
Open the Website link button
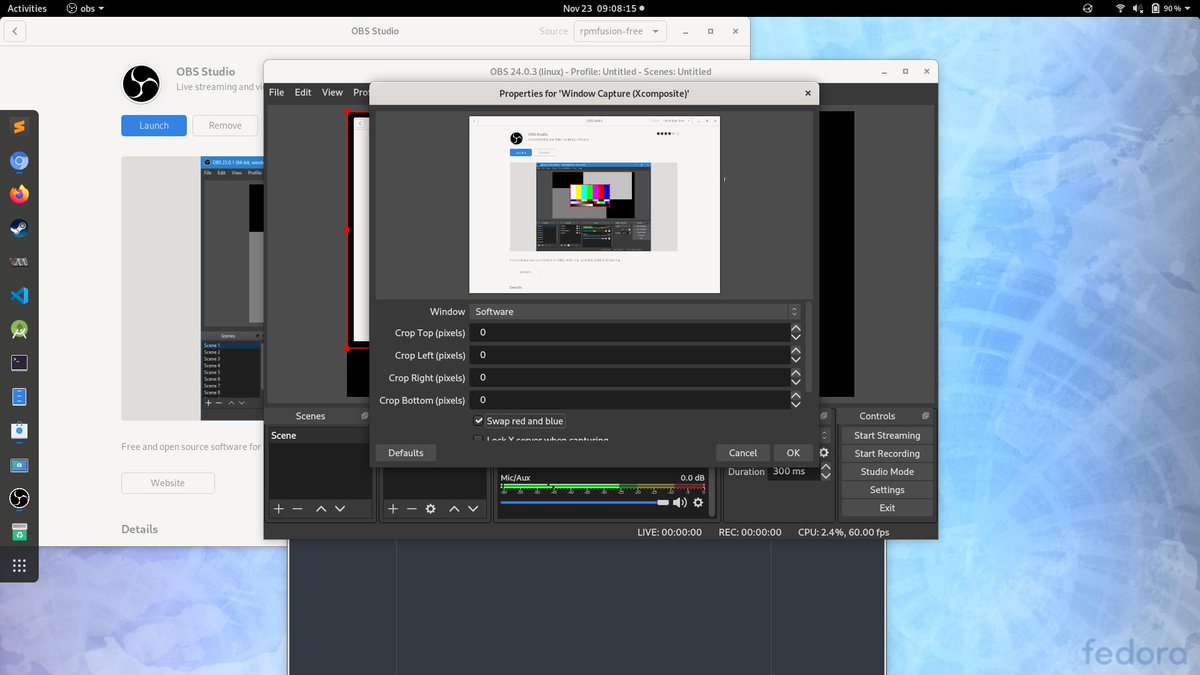(168, 483)
